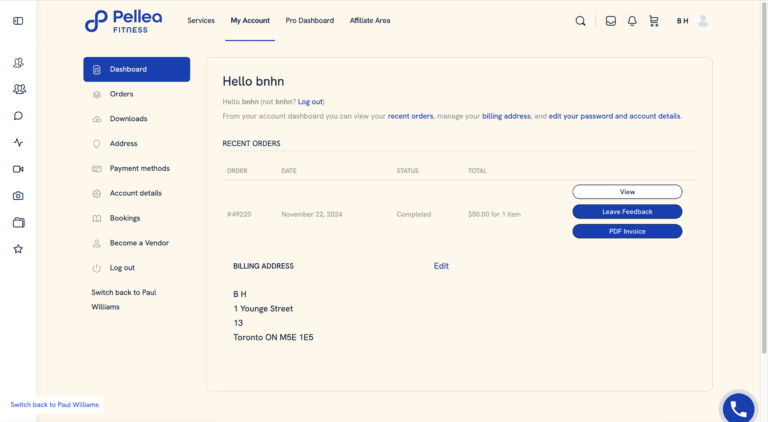The height and width of the screenshot is (422, 768).
Task: Open the group members sidebar icon
Action: point(19,89)
